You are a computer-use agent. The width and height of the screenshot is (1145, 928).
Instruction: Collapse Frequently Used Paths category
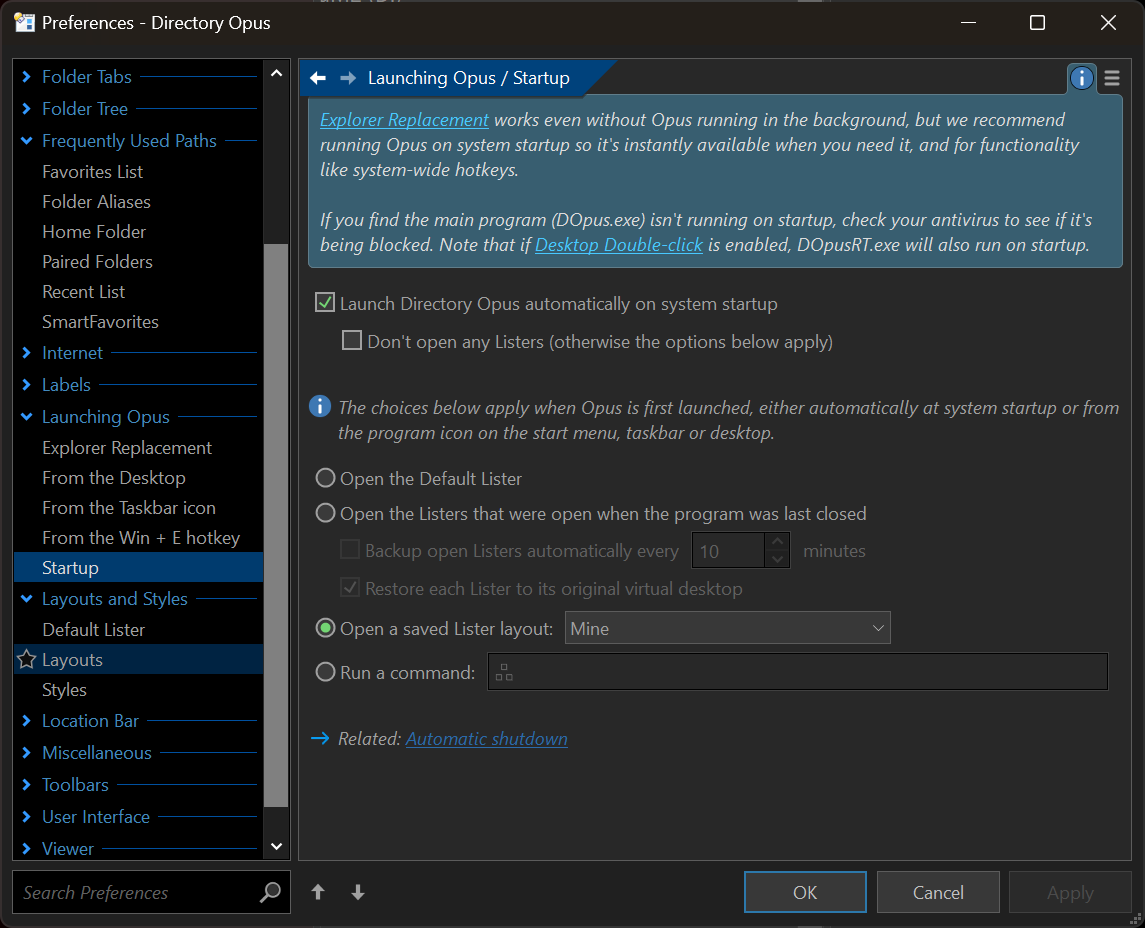[27, 141]
